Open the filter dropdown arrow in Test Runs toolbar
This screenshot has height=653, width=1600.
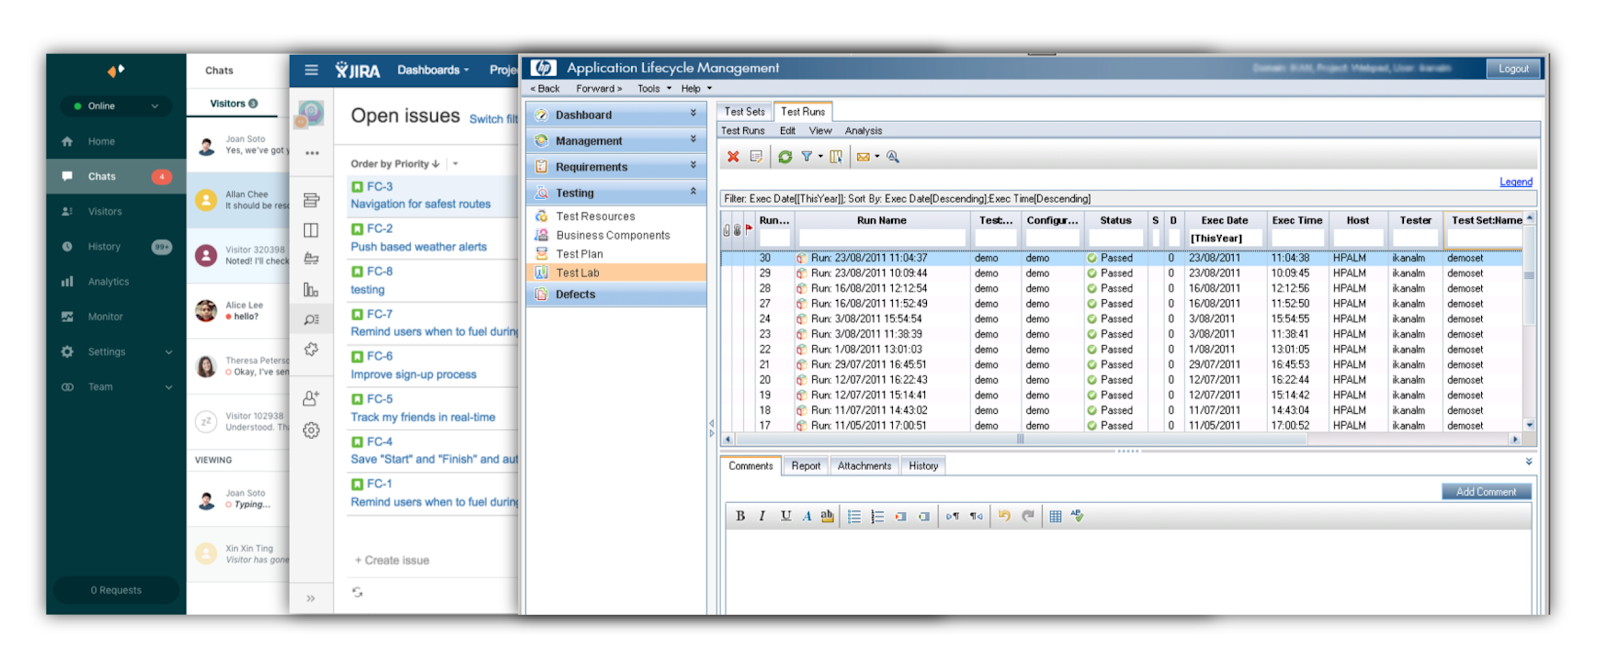point(820,157)
